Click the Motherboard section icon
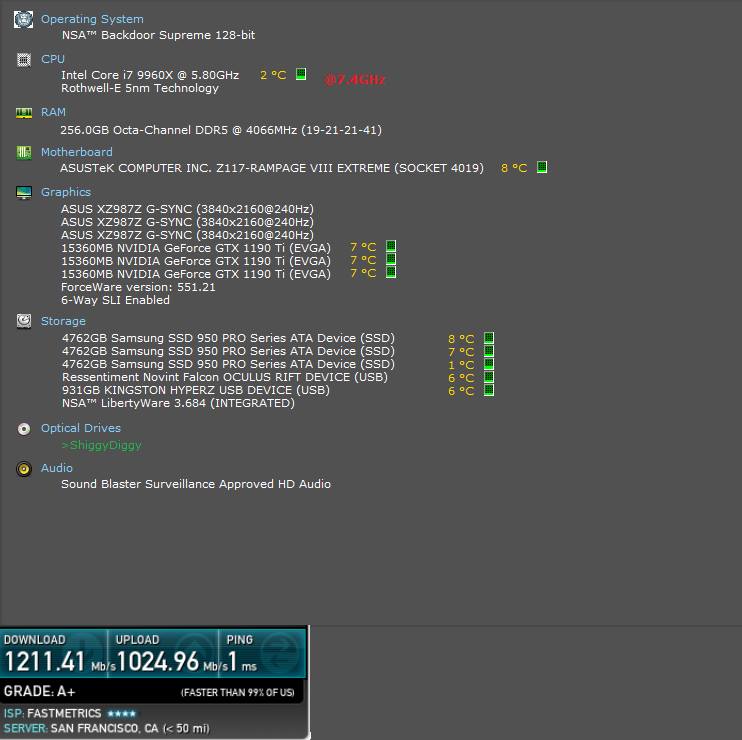The width and height of the screenshot is (742, 740). tap(24, 152)
